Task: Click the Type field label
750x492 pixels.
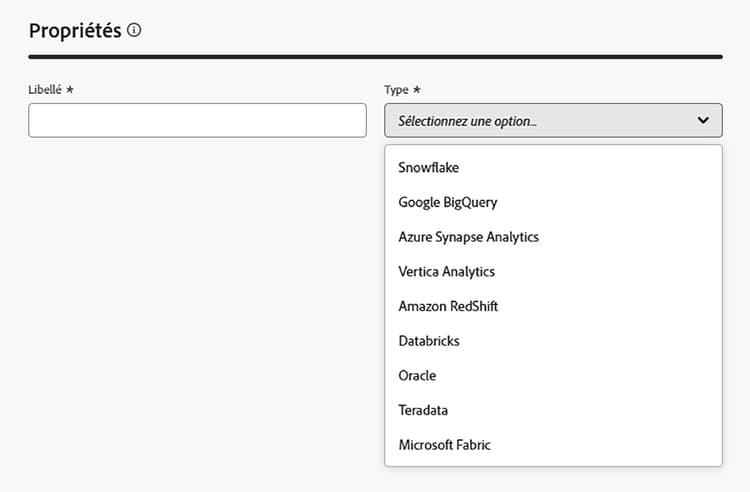Action: pyautogui.click(x=396, y=90)
